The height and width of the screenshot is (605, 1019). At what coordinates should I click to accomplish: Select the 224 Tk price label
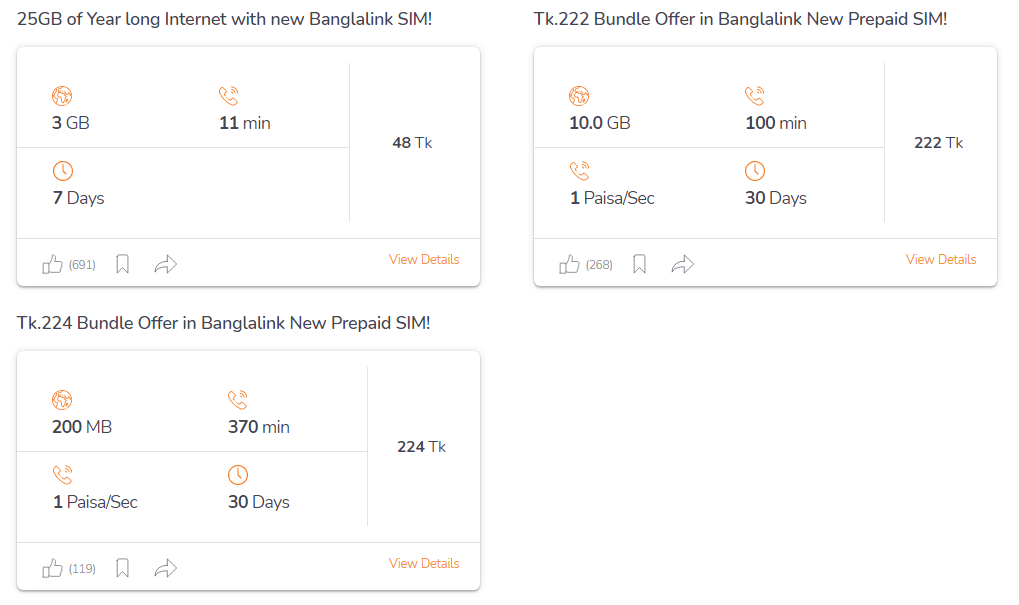tap(421, 446)
